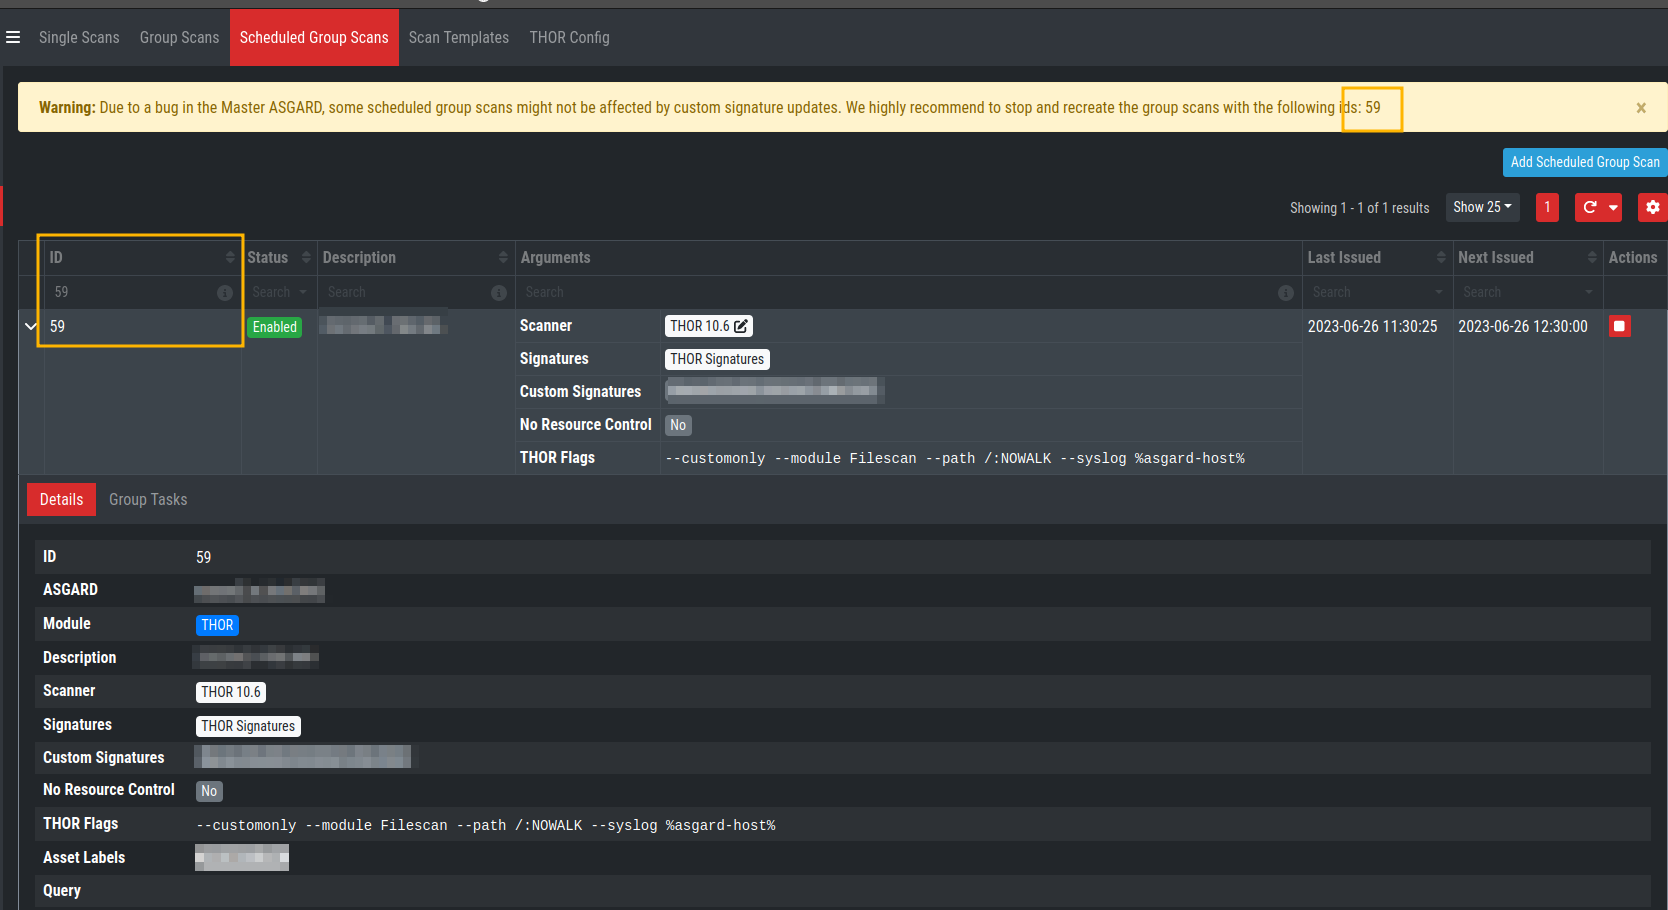Click THOR Signatures badge in details
The height and width of the screenshot is (910, 1668).
(x=248, y=726)
